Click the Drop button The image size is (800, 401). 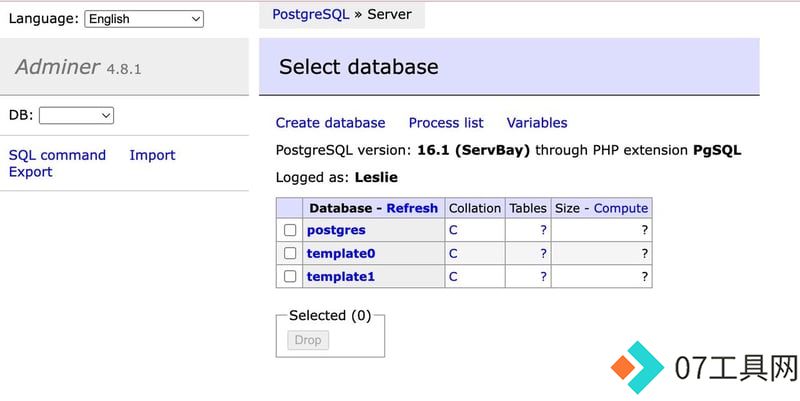pyautogui.click(x=308, y=340)
